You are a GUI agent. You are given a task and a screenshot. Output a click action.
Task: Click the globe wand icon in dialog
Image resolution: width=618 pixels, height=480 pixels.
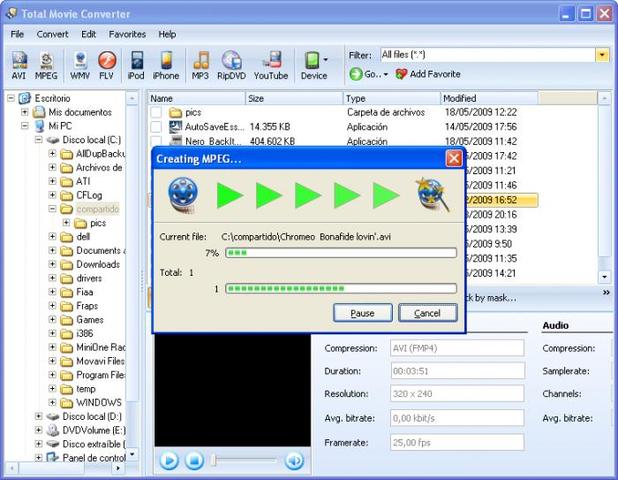click(x=433, y=195)
